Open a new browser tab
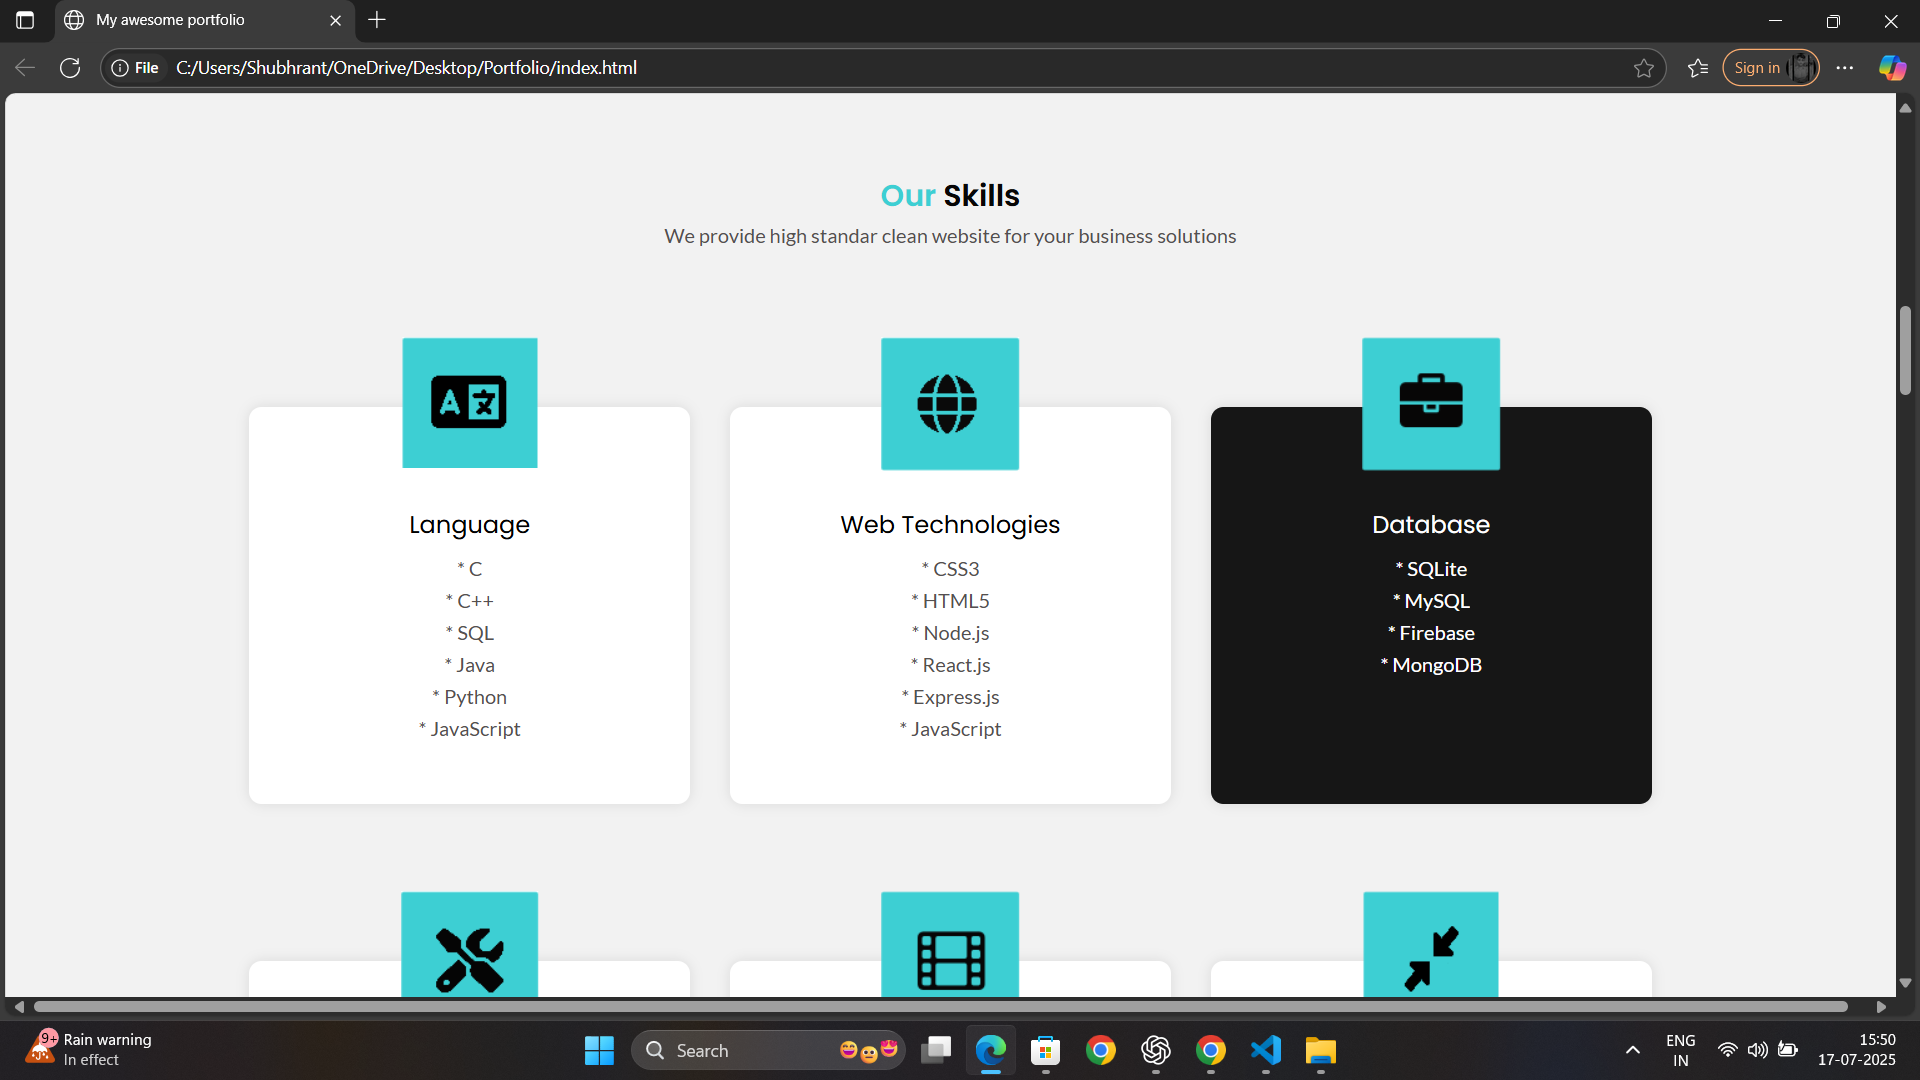Viewport: 1920px width, 1080px height. click(377, 20)
